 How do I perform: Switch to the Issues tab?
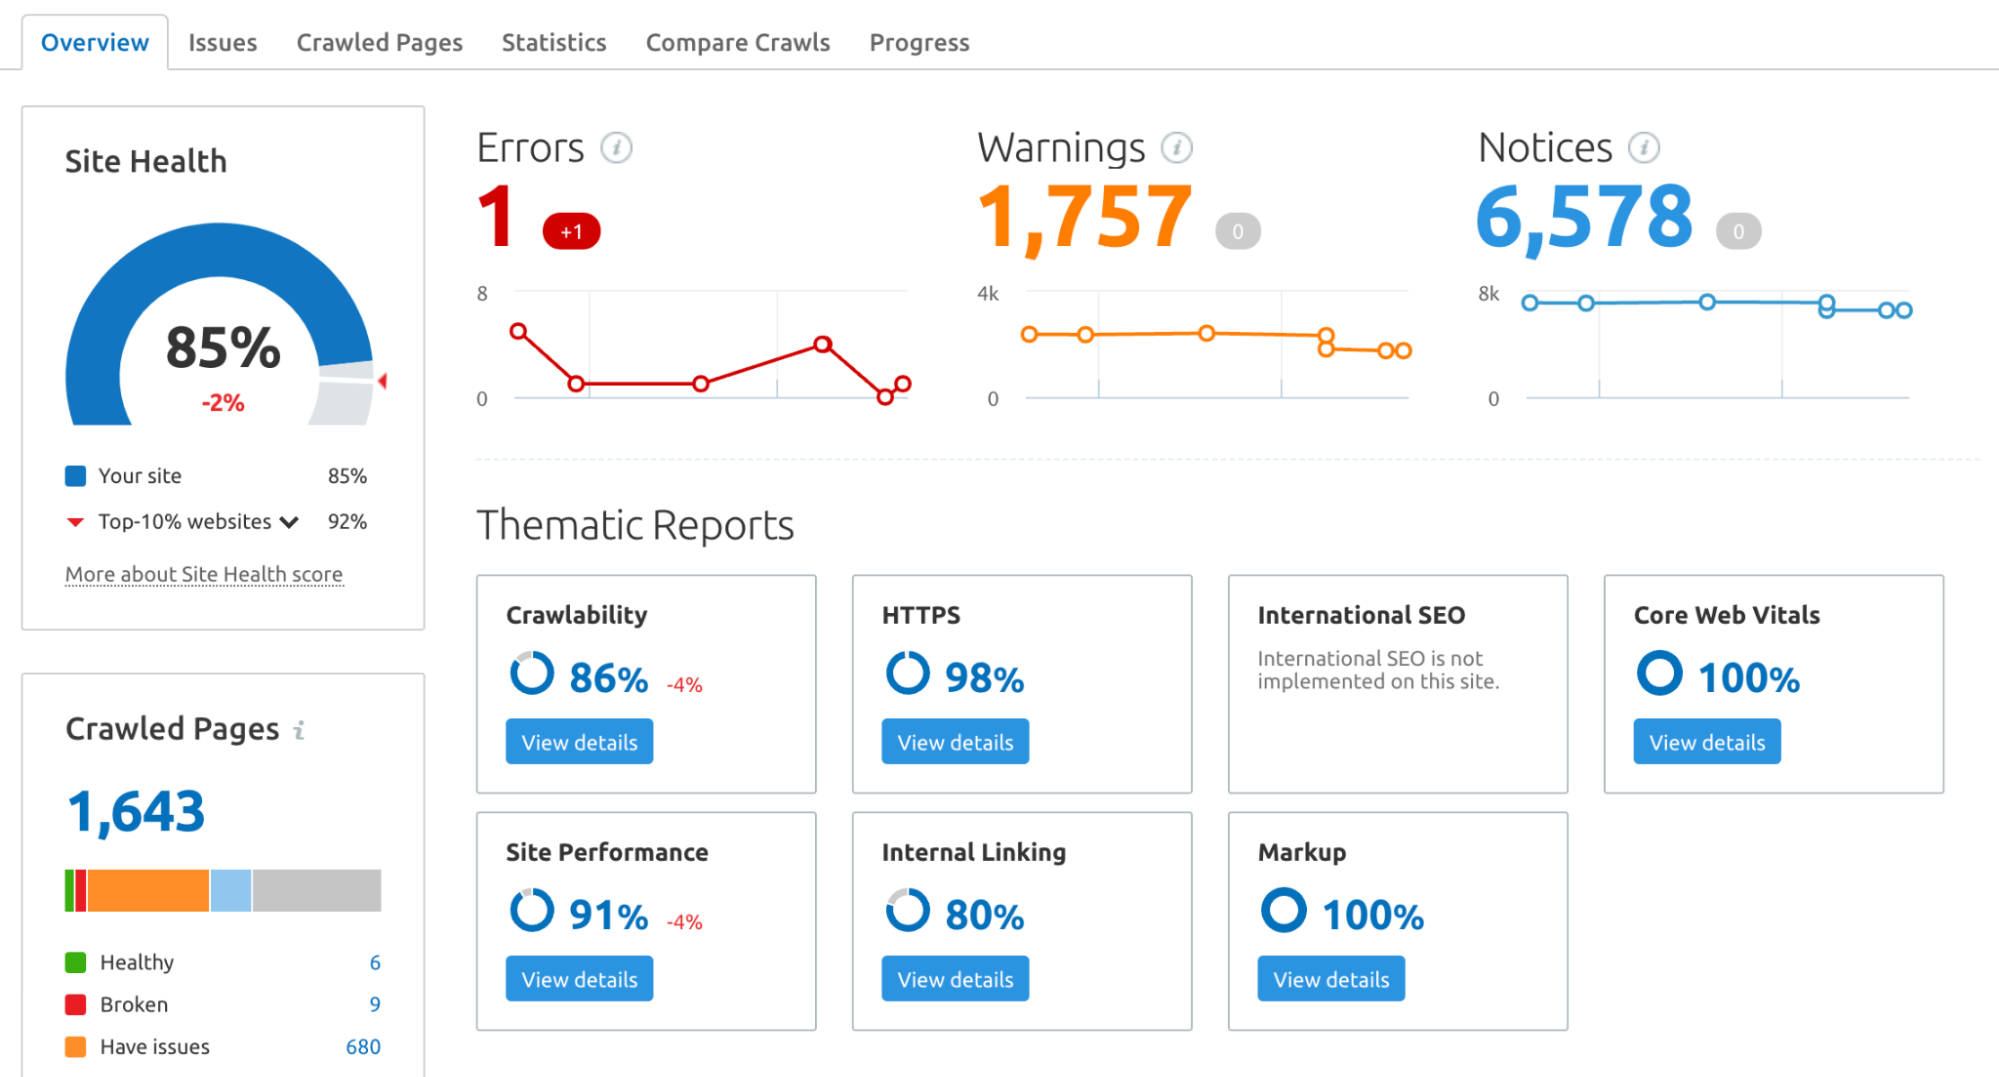[x=222, y=42]
